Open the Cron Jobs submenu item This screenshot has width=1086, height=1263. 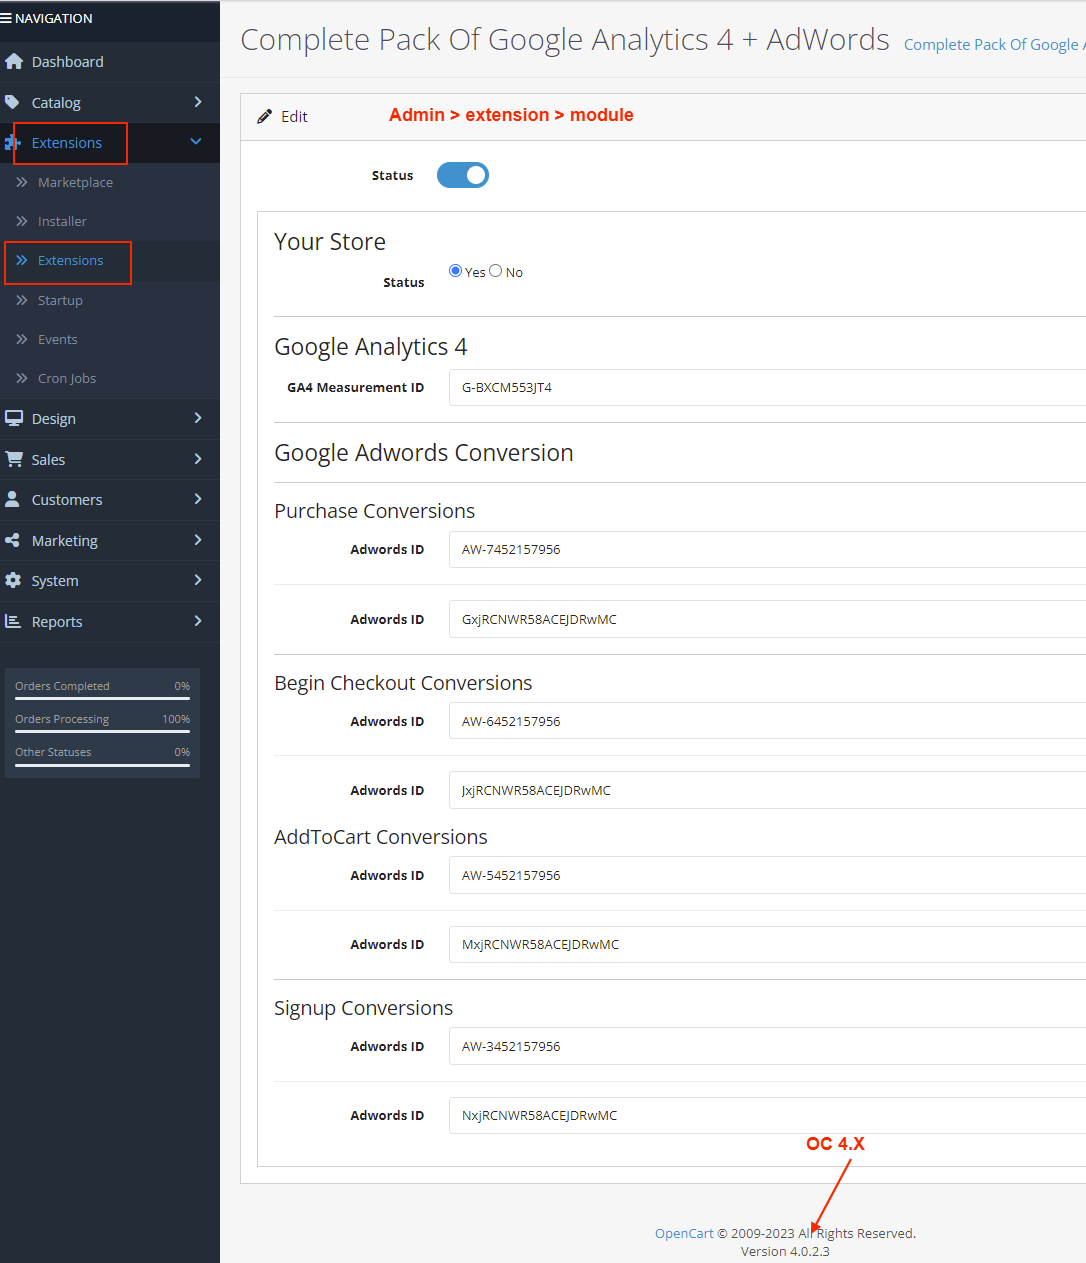110,378
